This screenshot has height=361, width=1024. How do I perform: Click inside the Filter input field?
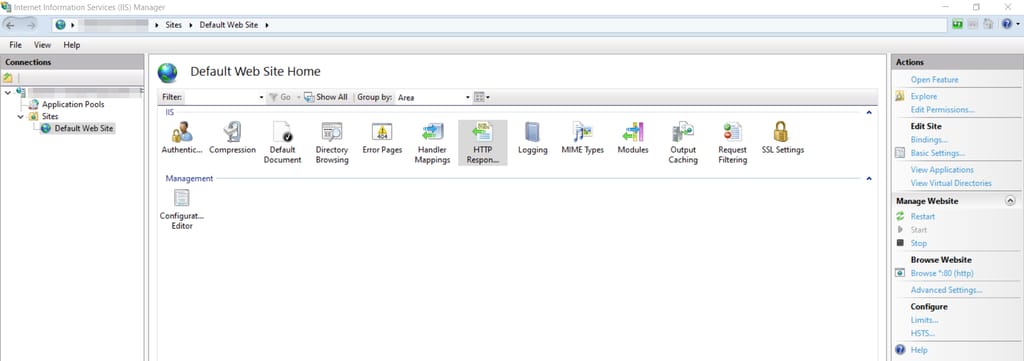(x=220, y=97)
